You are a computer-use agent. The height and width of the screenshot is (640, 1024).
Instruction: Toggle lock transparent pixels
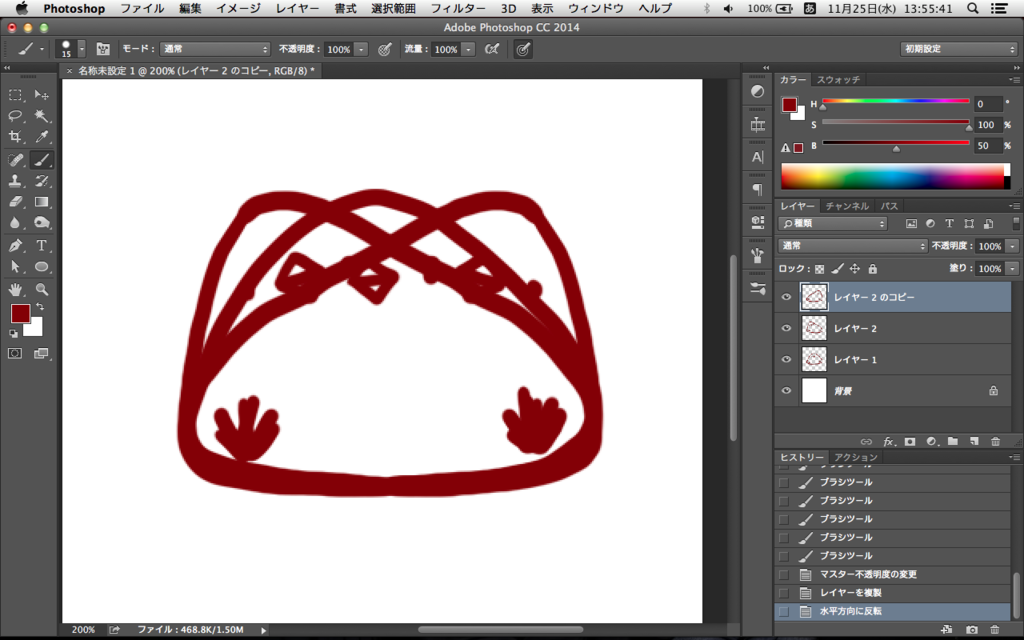click(819, 269)
